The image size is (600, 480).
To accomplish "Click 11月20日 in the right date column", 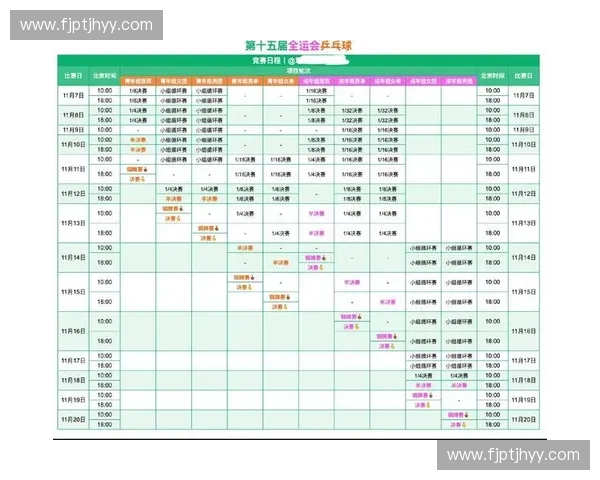I will point(523,419).
